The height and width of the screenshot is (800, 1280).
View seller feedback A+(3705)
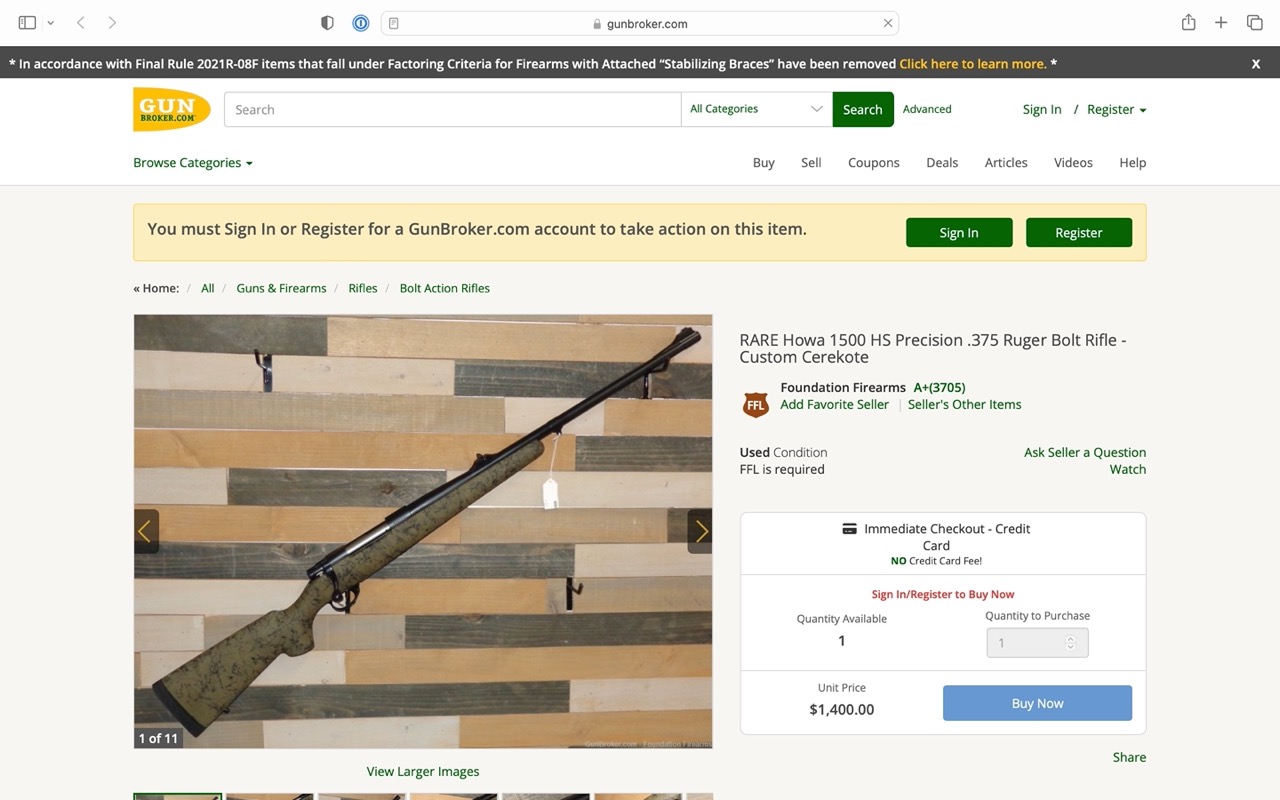point(939,387)
